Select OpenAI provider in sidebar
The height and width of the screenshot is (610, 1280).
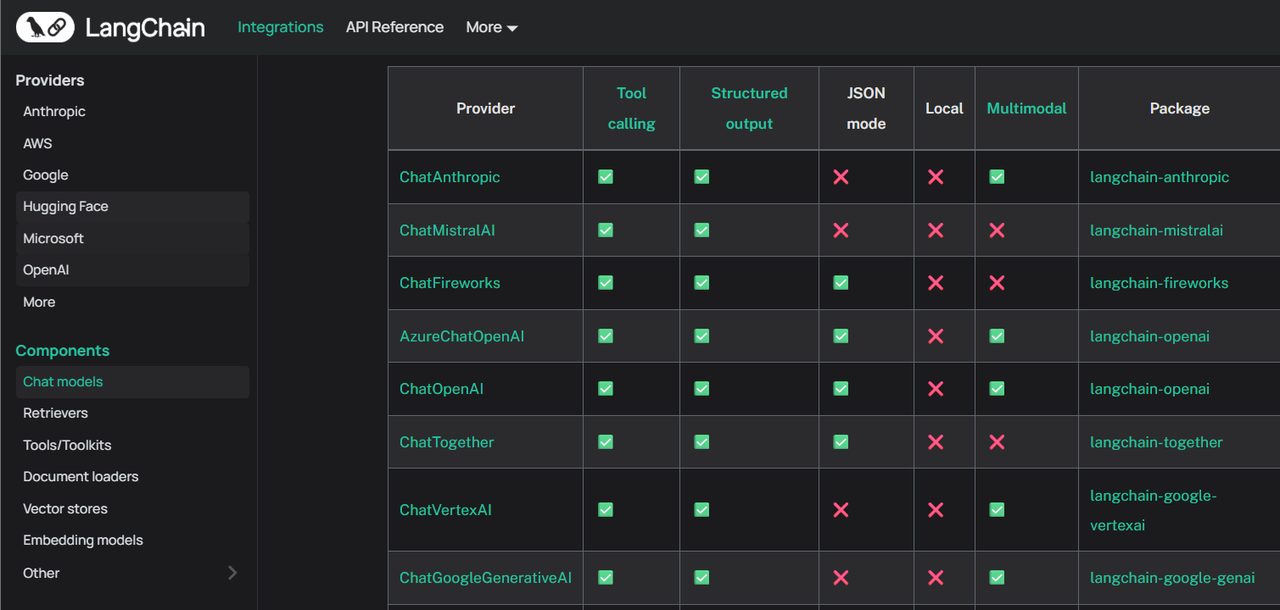[x=132, y=270]
